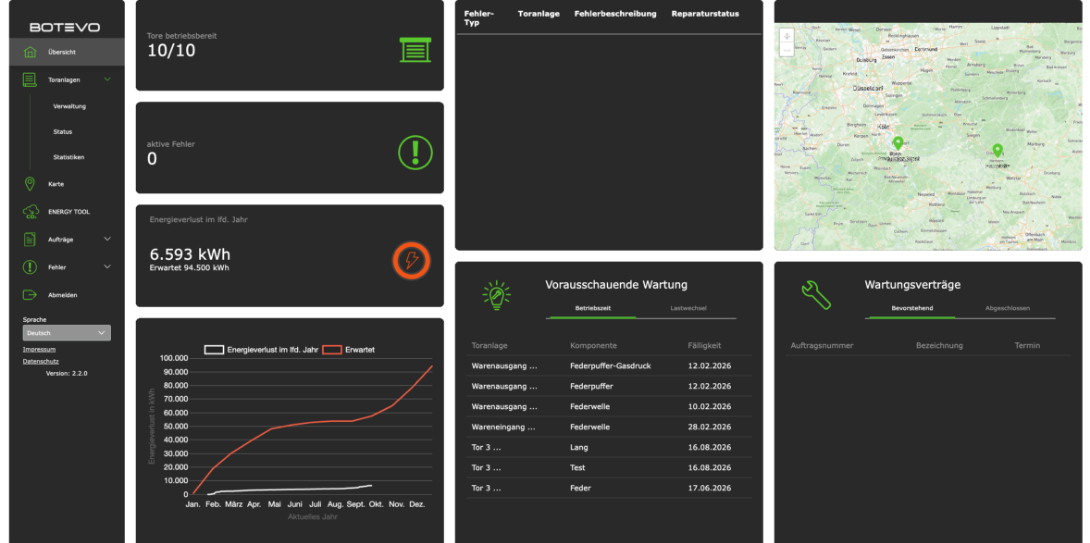Screen dimensions: 1090x543
Task: Click the lightbulb icon in Vorausschauende Wartung
Action: pyautogui.click(x=496, y=294)
